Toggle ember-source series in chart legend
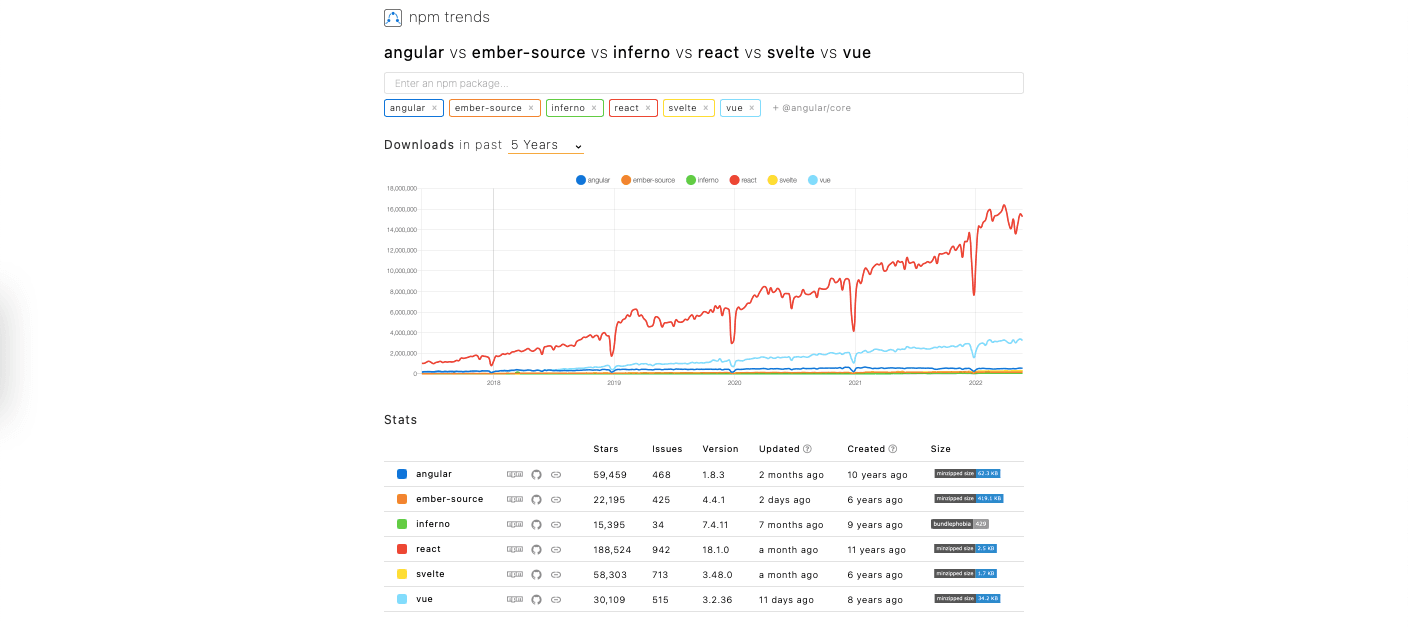This screenshot has width=1408, height=627. click(x=648, y=180)
